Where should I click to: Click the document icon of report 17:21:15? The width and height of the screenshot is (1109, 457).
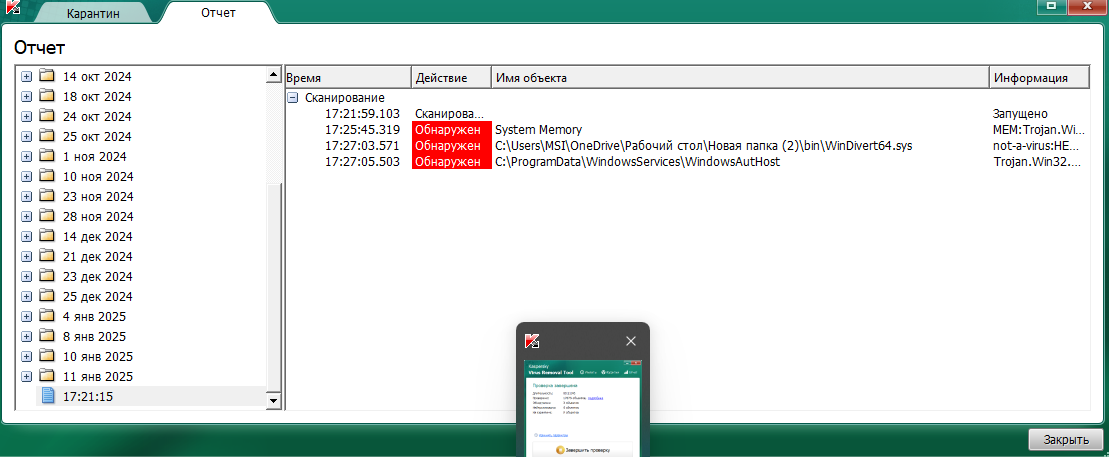click(48, 396)
